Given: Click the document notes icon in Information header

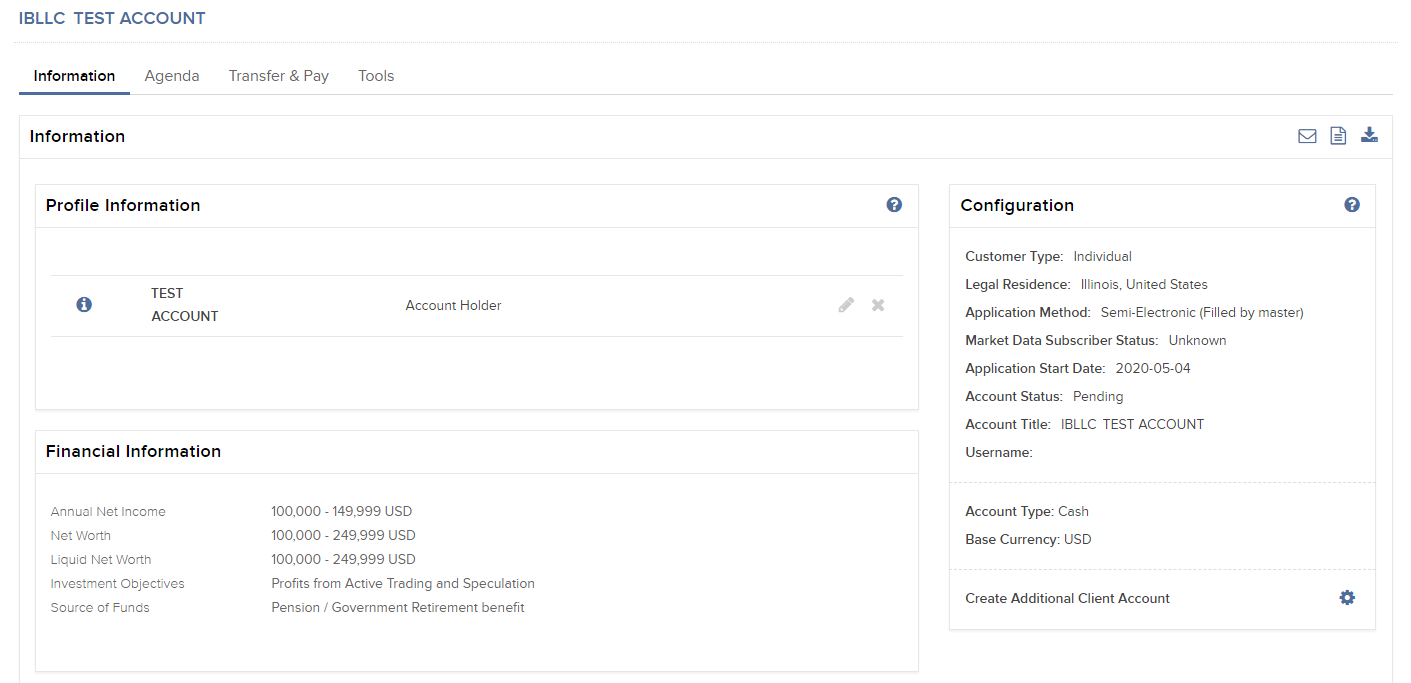Looking at the screenshot, I should point(1338,135).
